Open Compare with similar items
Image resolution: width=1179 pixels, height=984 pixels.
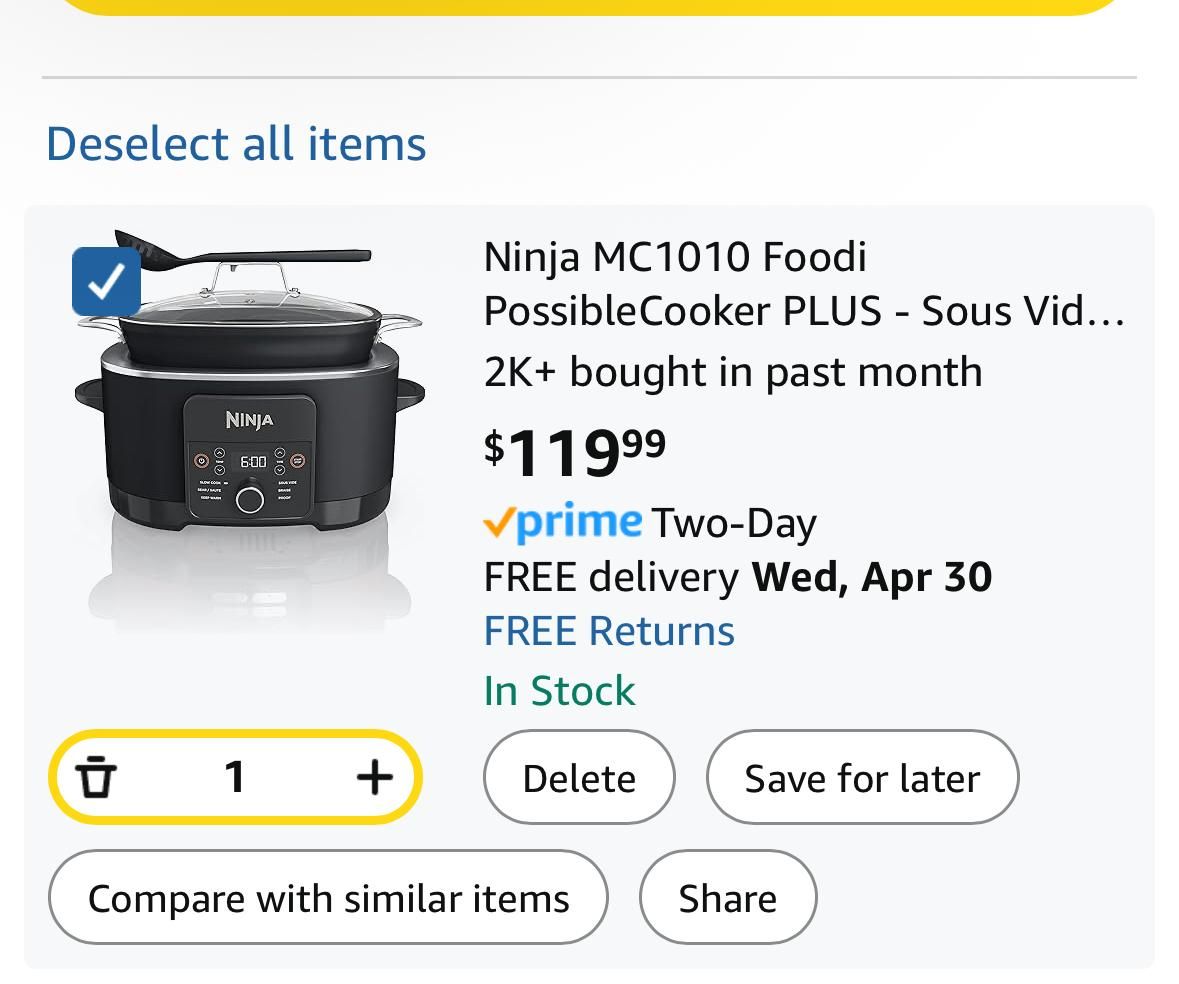point(328,898)
